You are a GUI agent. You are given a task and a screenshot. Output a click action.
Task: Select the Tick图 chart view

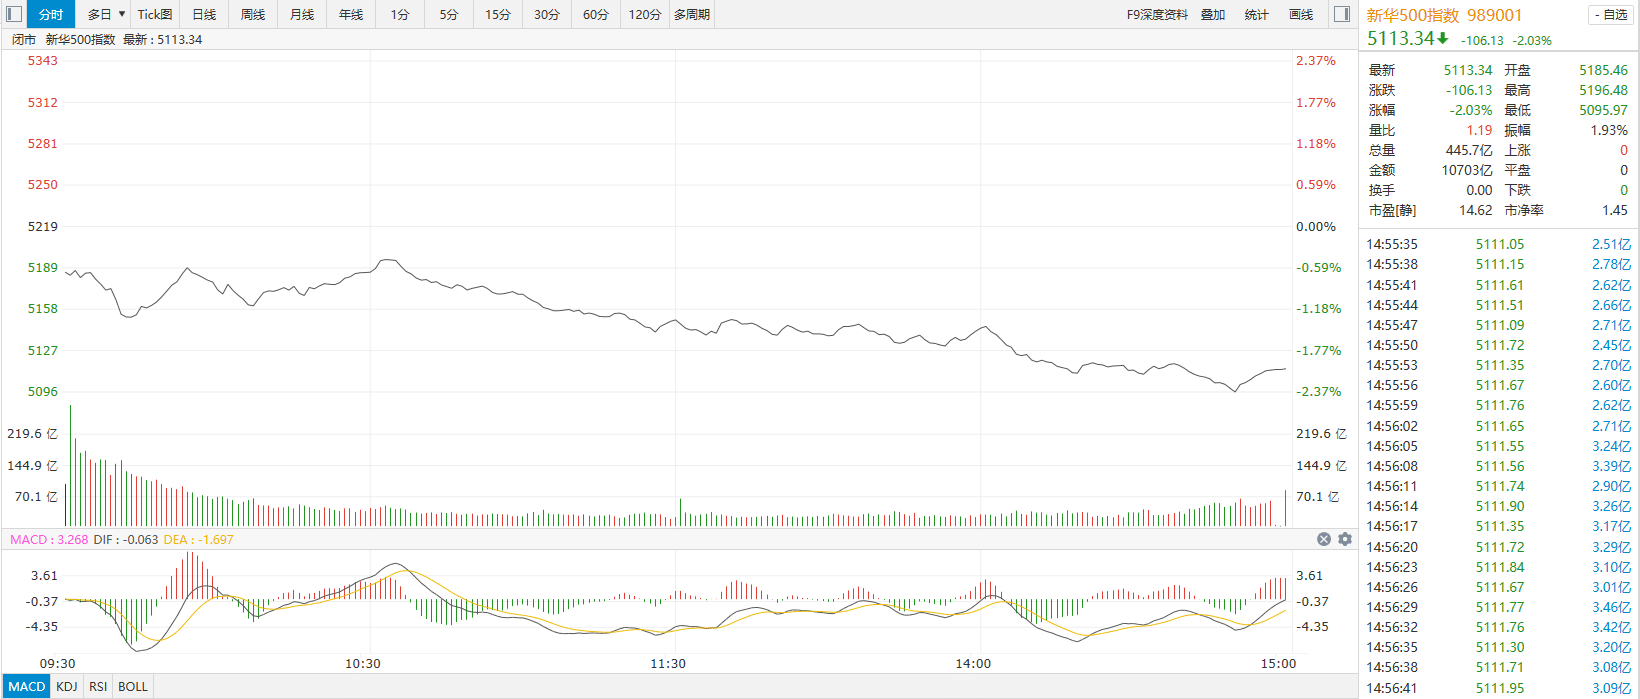[x=155, y=14]
